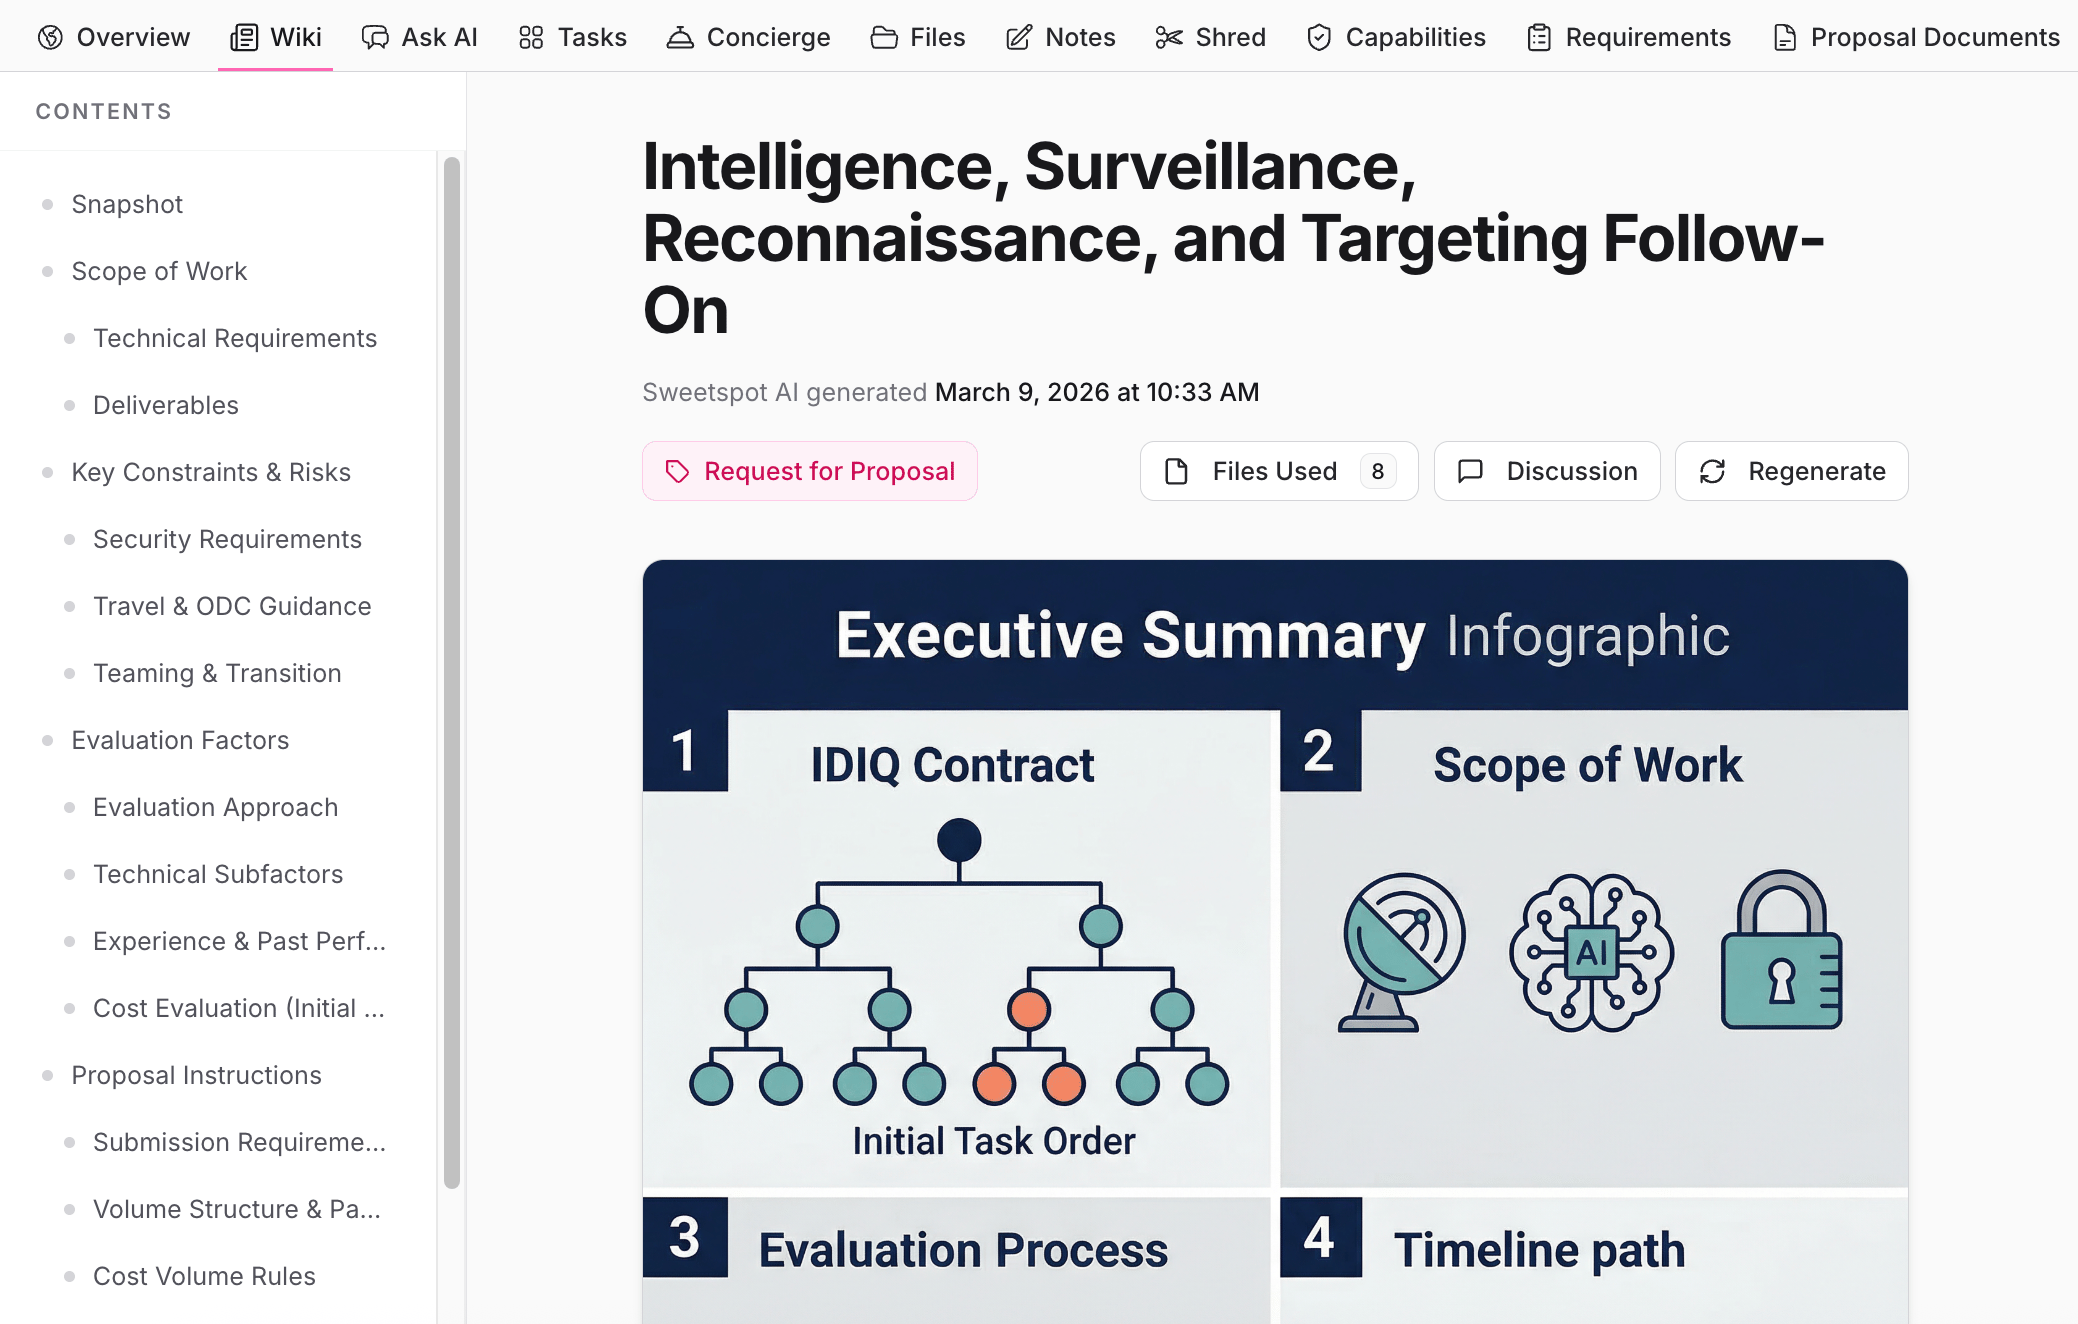
Task: Regenerate the wiki page
Action: 1792,471
